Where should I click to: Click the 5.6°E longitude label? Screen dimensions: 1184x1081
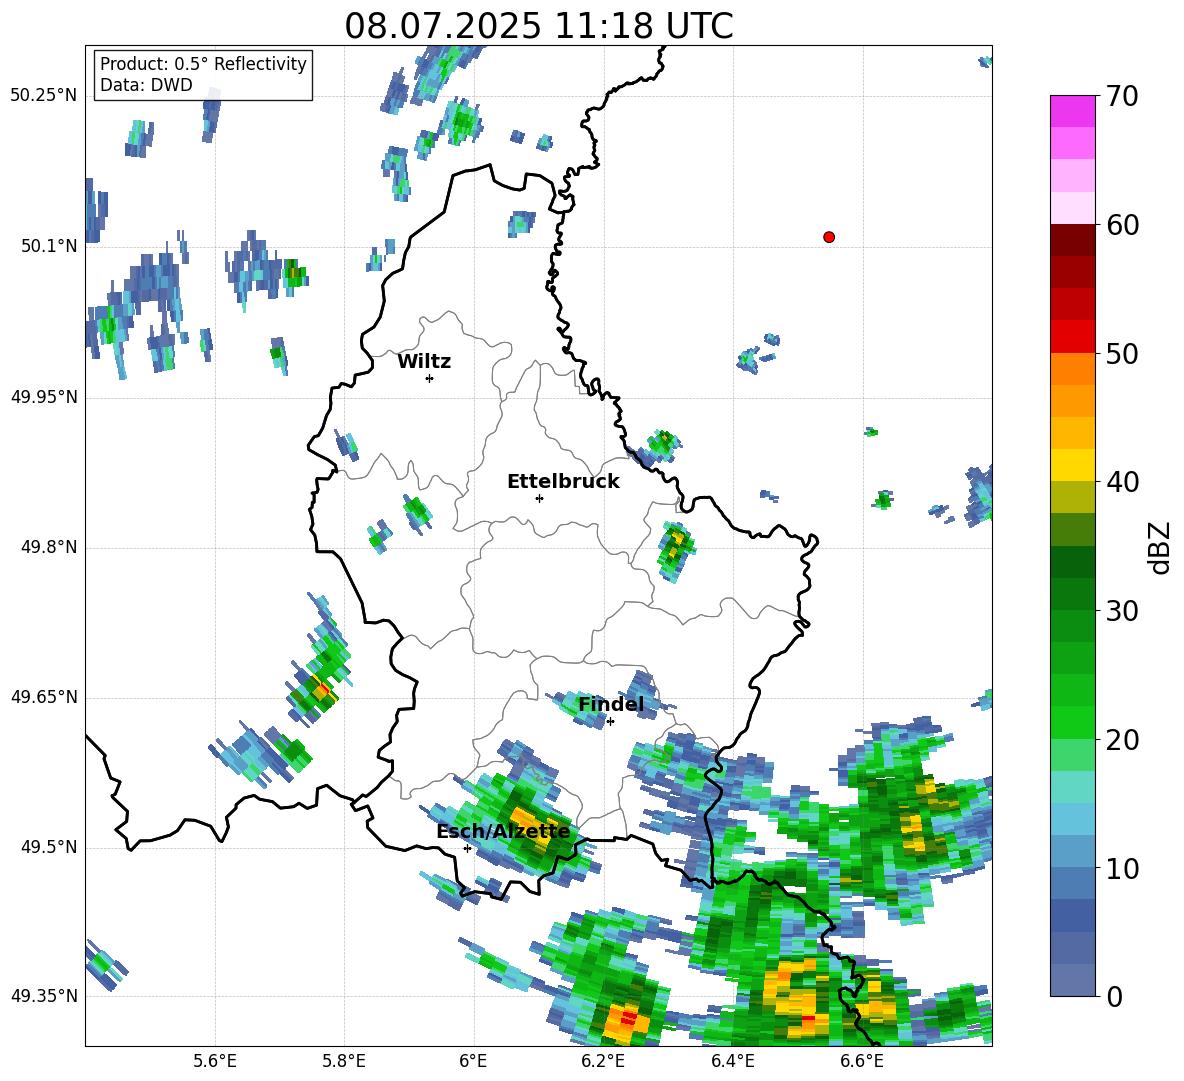(215, 1061)
